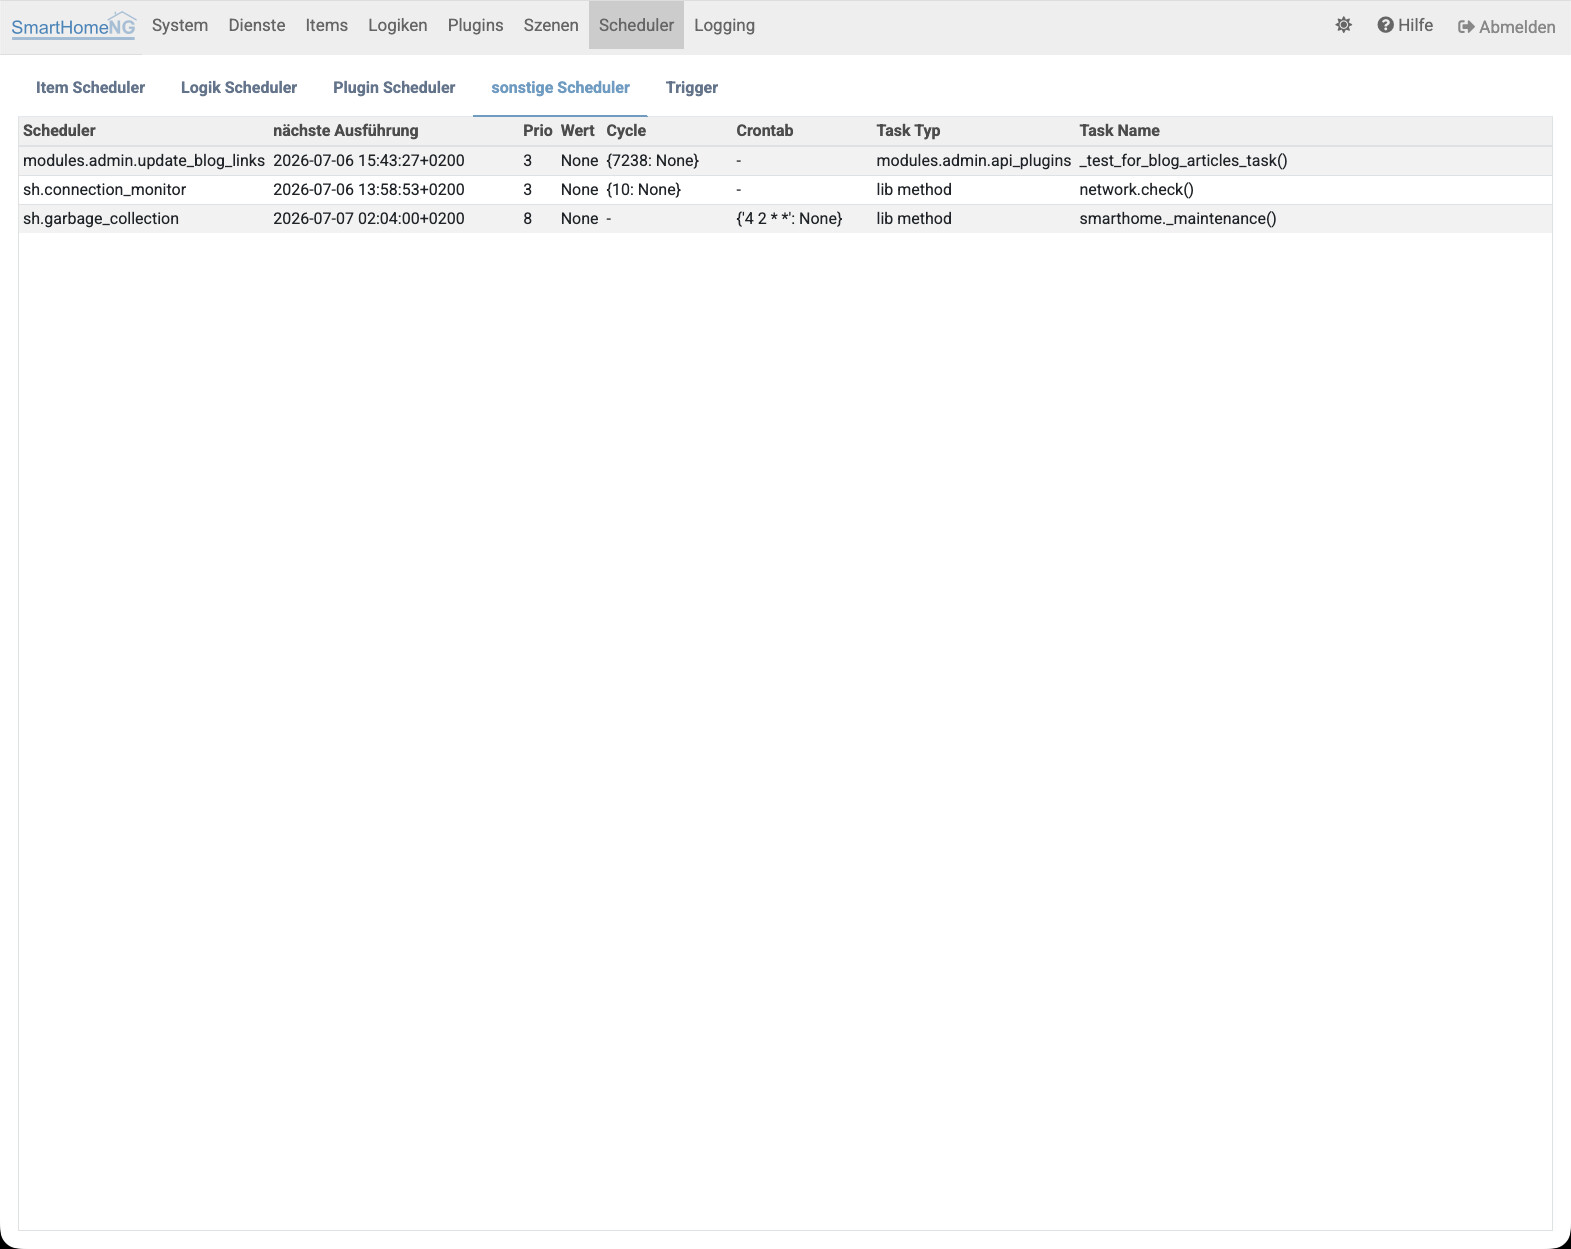Toggle the theme sun icon
Viewport: 1571px width, 1249px height.
1343,25
